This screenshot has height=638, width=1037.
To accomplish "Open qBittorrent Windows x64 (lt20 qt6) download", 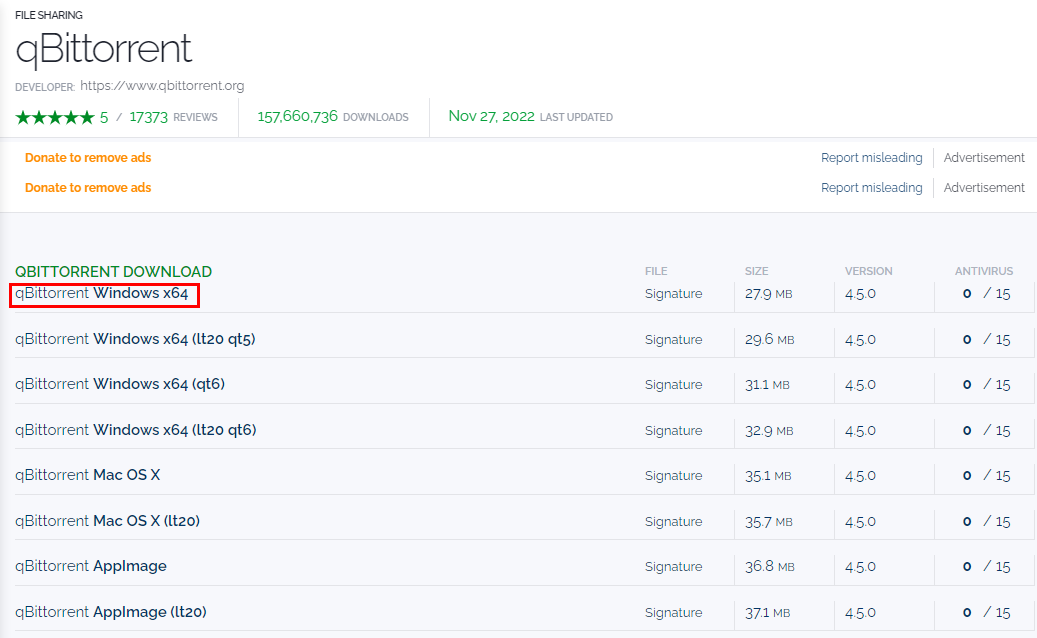I will (136, 430).
